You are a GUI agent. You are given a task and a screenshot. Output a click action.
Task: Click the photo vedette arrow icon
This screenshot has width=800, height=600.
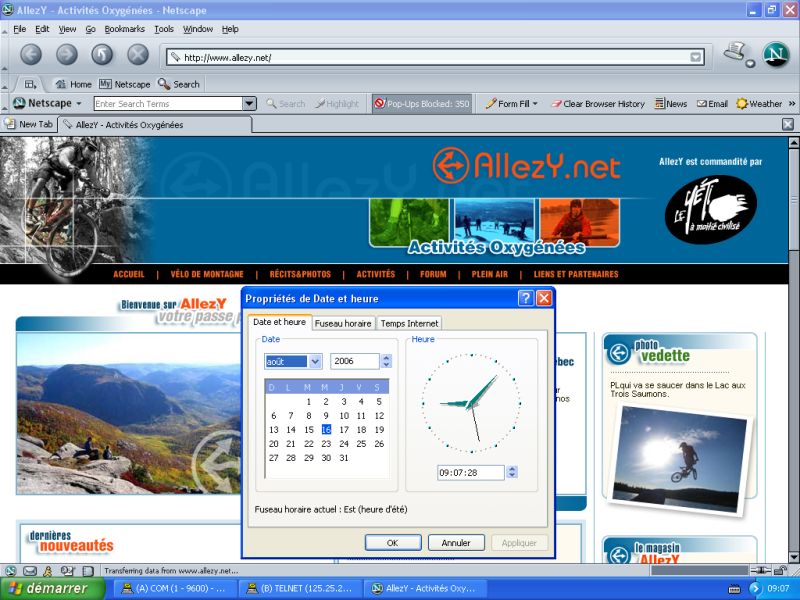[619, 353]
